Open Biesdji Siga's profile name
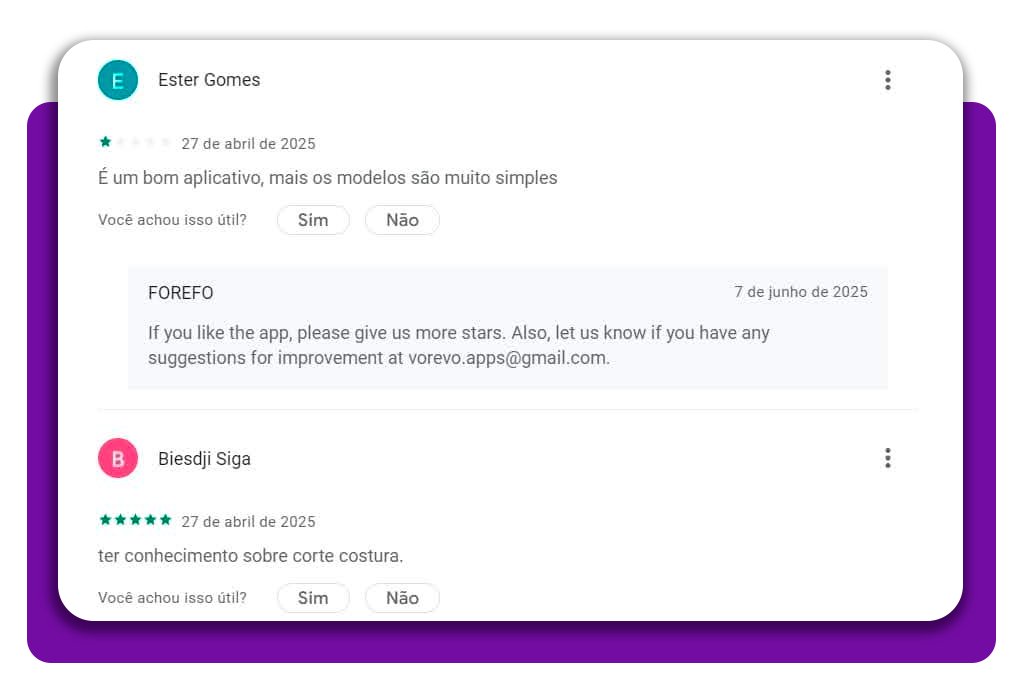This screenshot has width=1024, height=693. tap(204, 459)
